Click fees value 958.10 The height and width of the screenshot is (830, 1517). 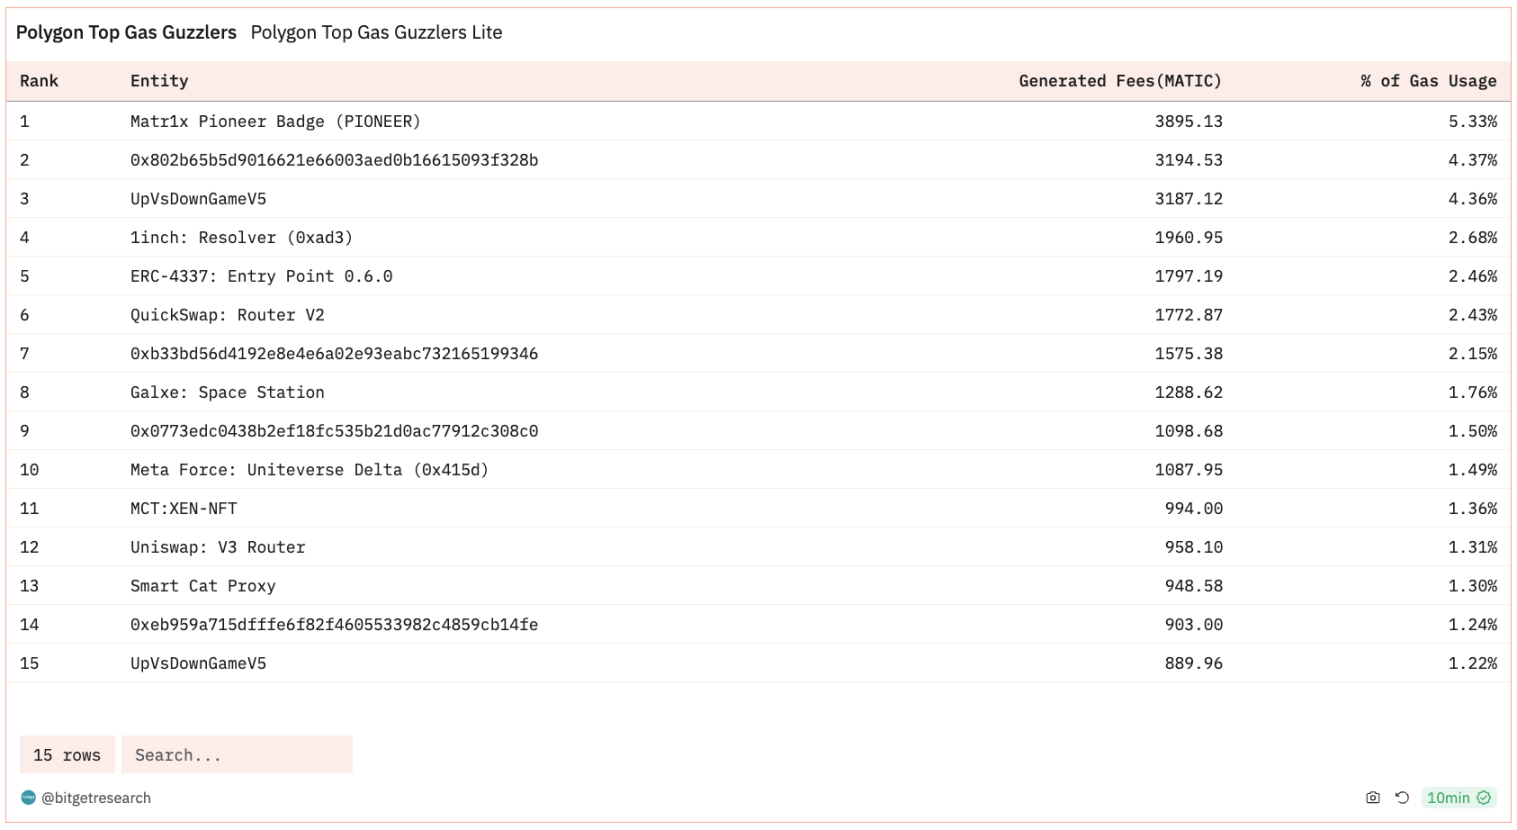1193,547
